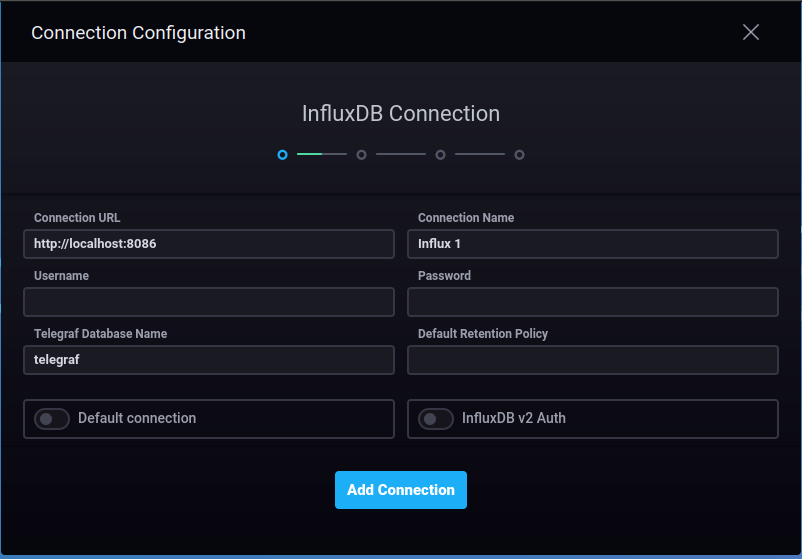802x559 pixels.
Task: Focus the Default Retention Policy field
Action: pyautogui.click(x=593, y=360)
